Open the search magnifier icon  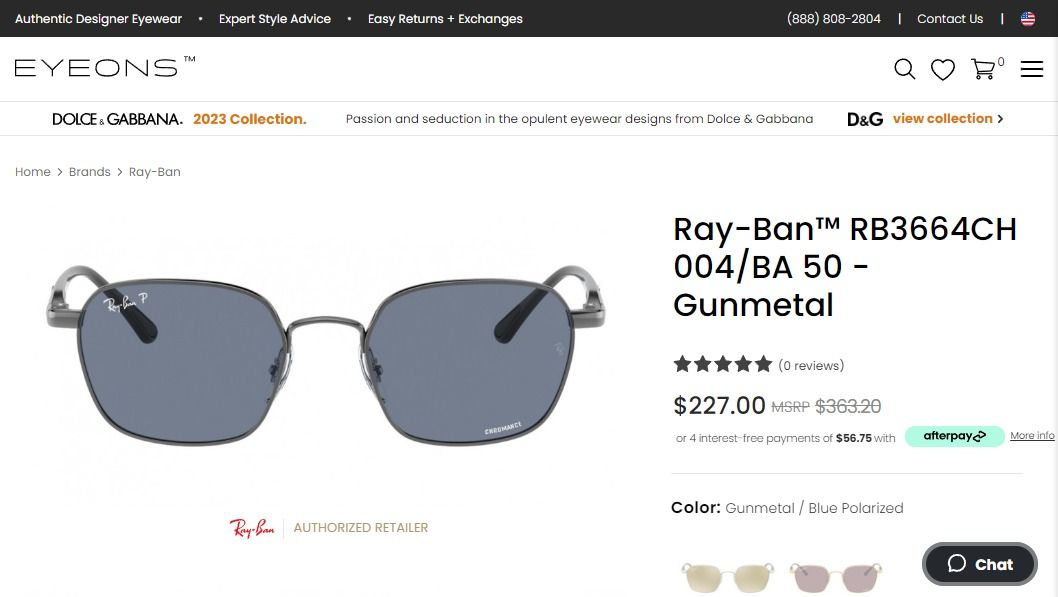904,68
